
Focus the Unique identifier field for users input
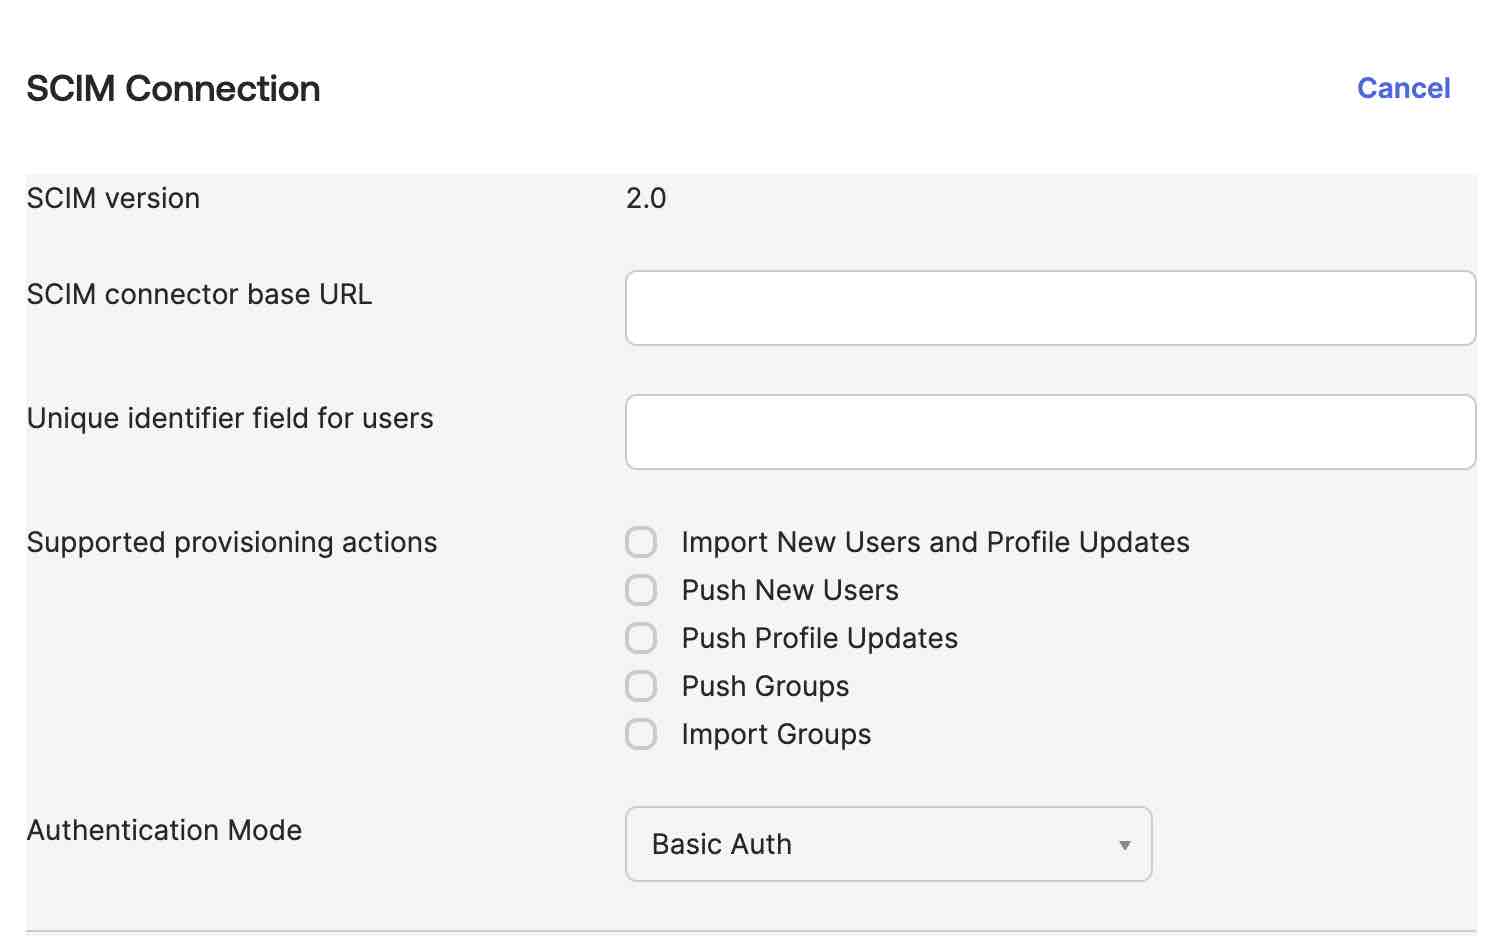[1049, 431]
